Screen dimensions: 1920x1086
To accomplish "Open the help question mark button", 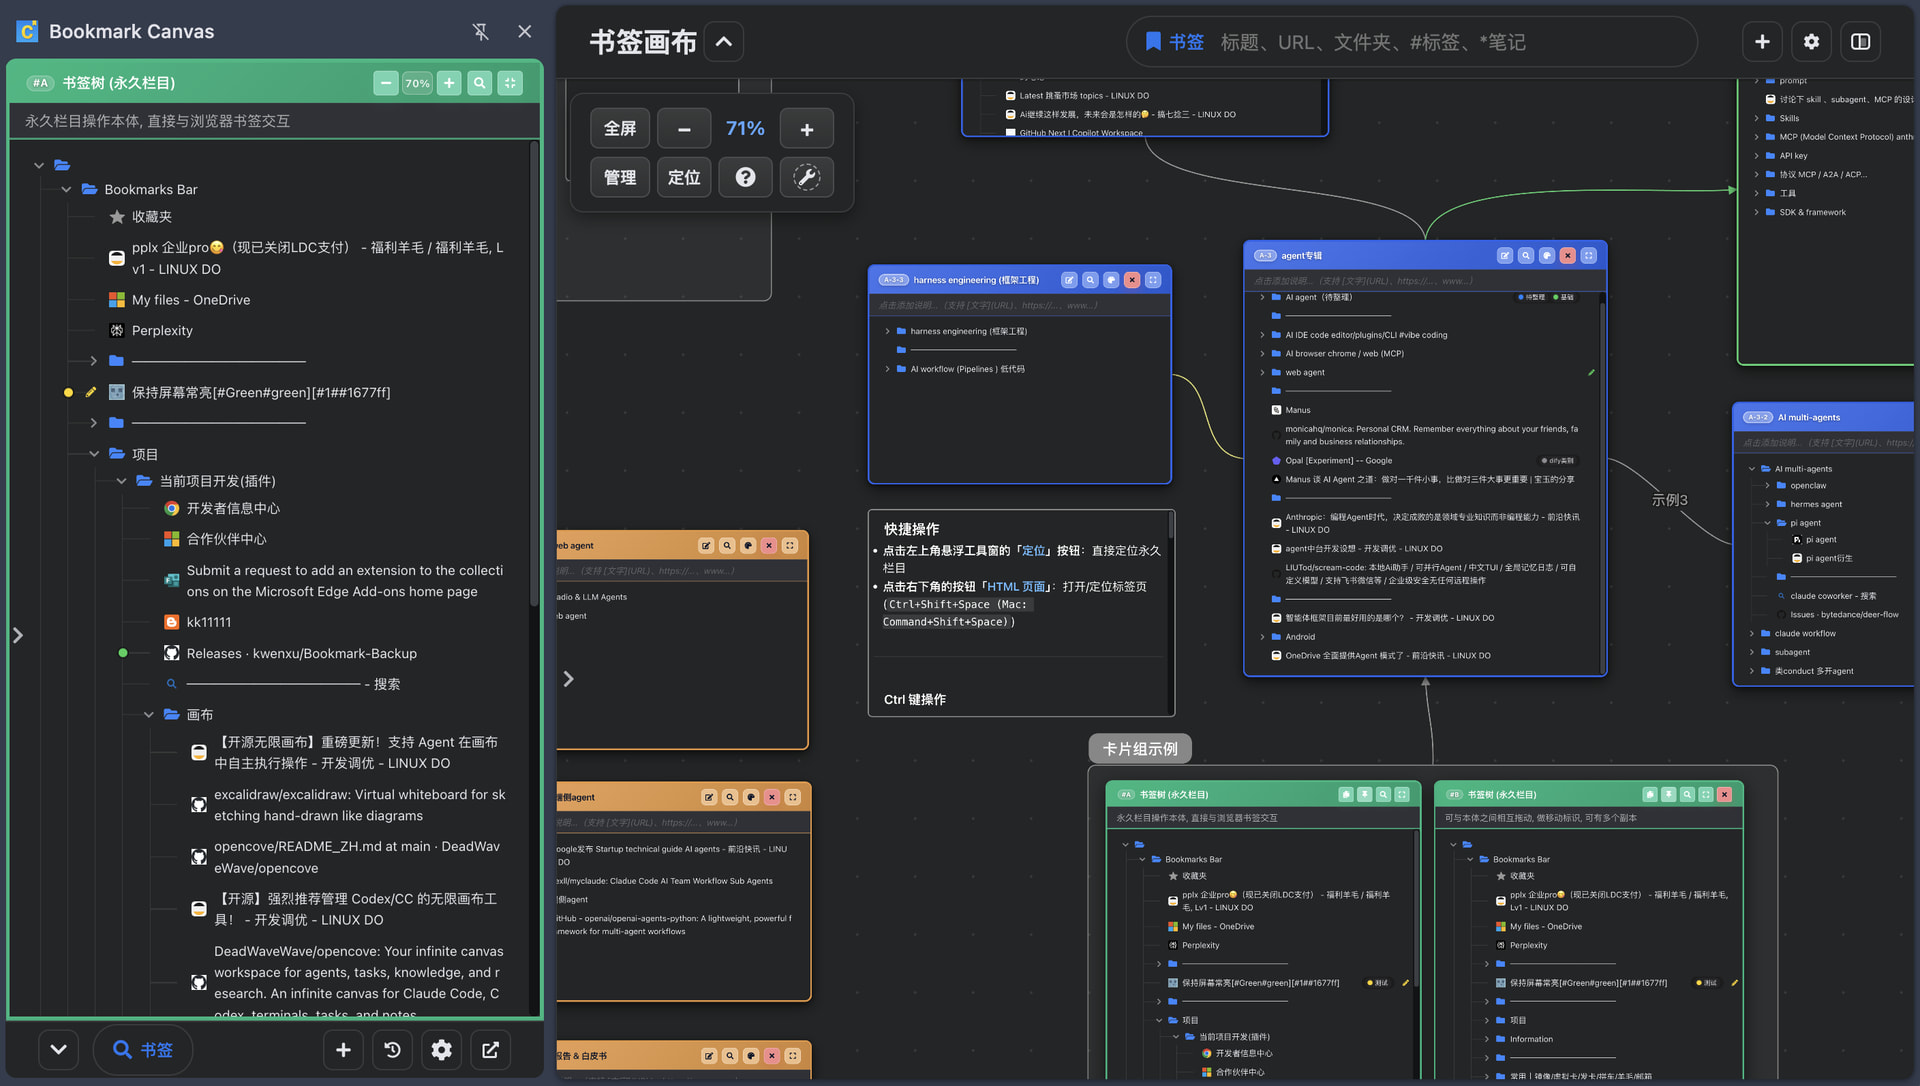I will coord(745,177).
